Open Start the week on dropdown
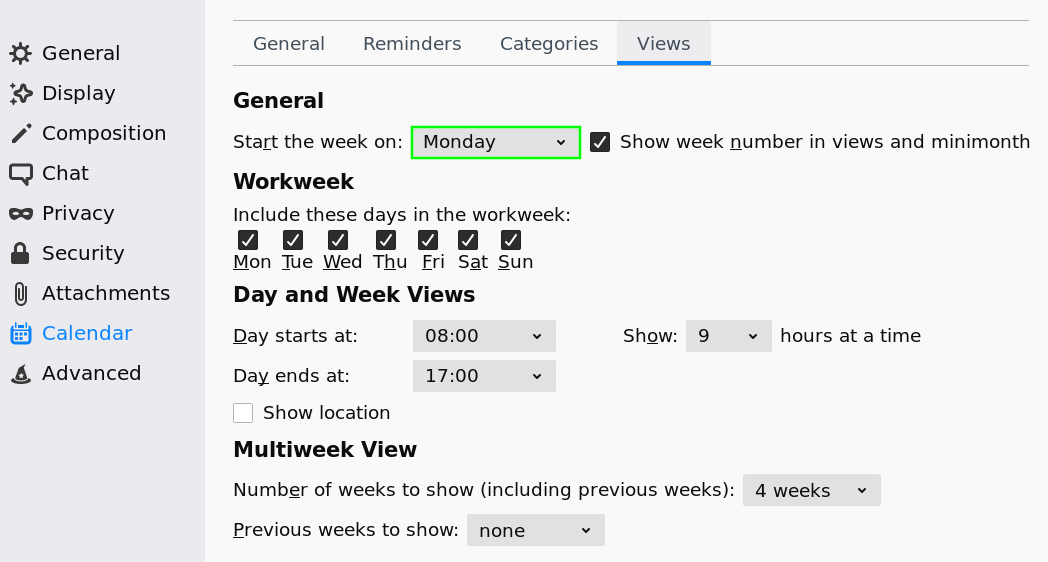1048x562 pixels. tap(495, 142)
